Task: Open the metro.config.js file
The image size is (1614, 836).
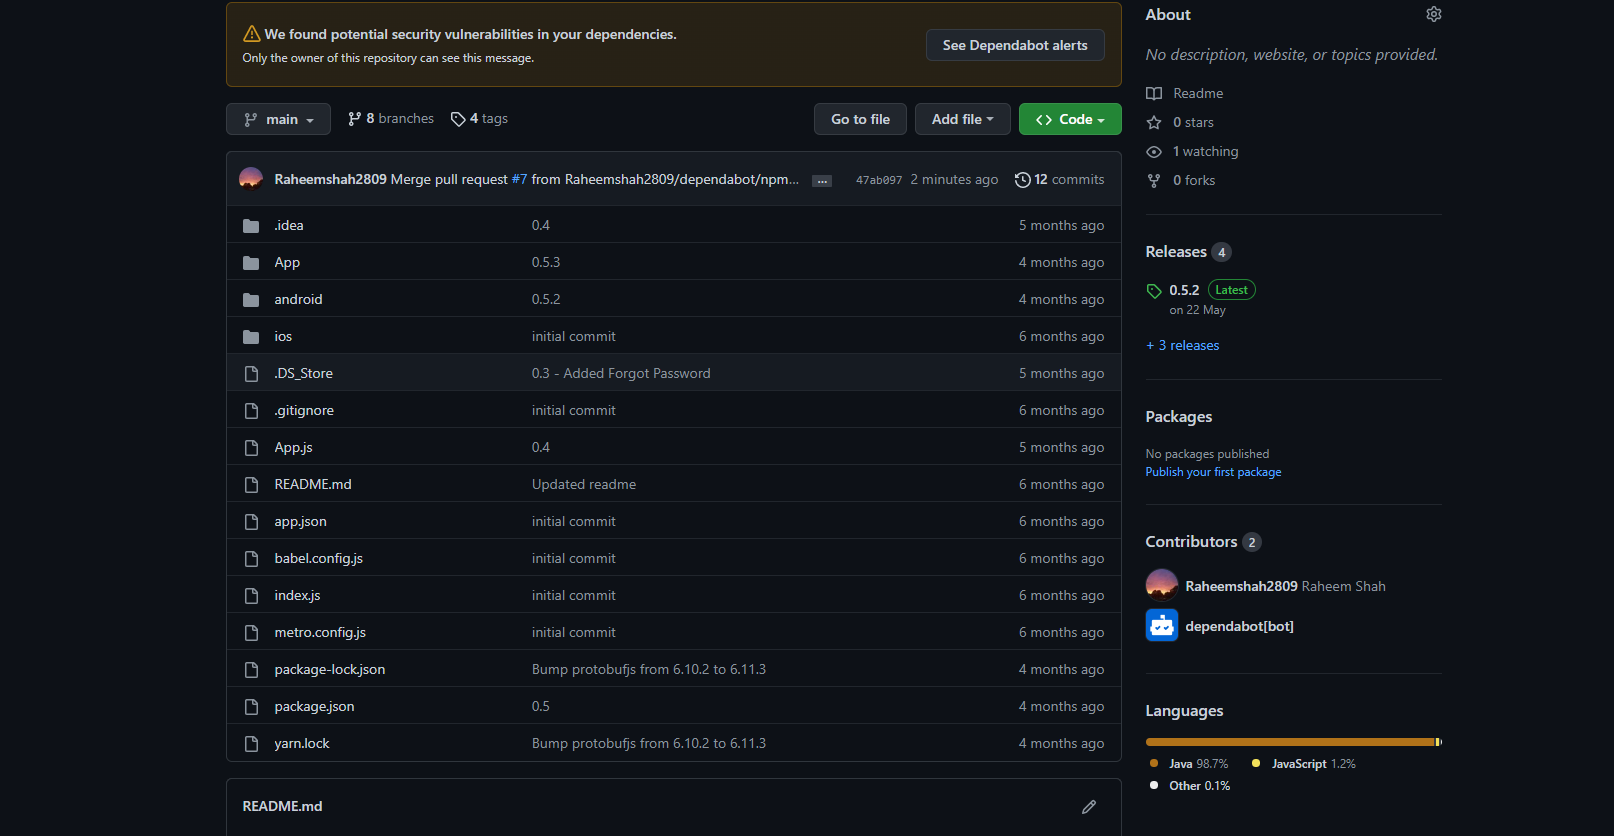Action: point(320,632)
